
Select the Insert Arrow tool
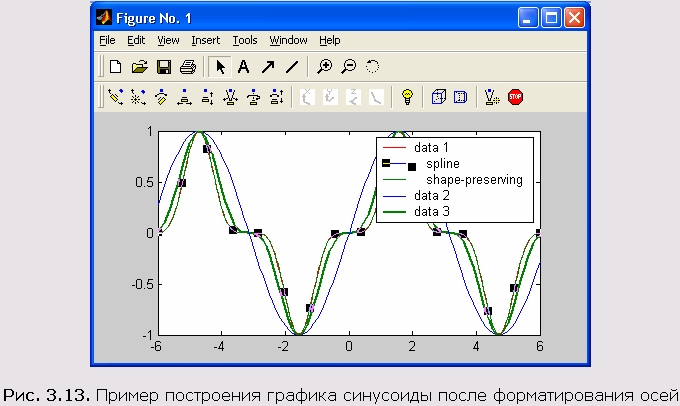pos(268,67)
